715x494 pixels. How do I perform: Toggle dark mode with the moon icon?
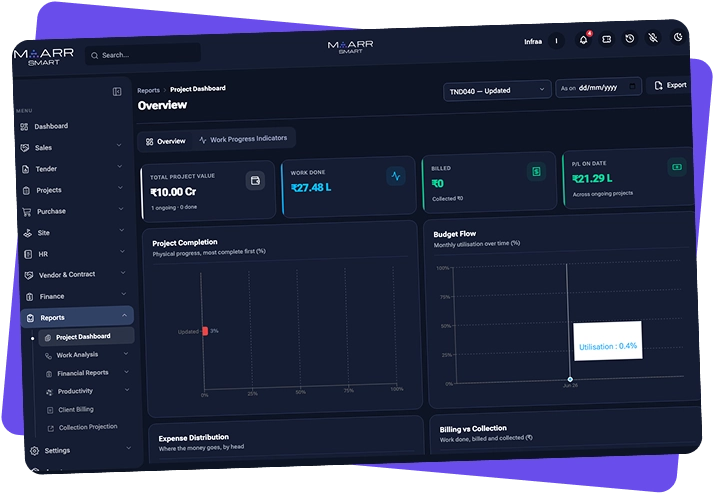(x=678, y=37)
